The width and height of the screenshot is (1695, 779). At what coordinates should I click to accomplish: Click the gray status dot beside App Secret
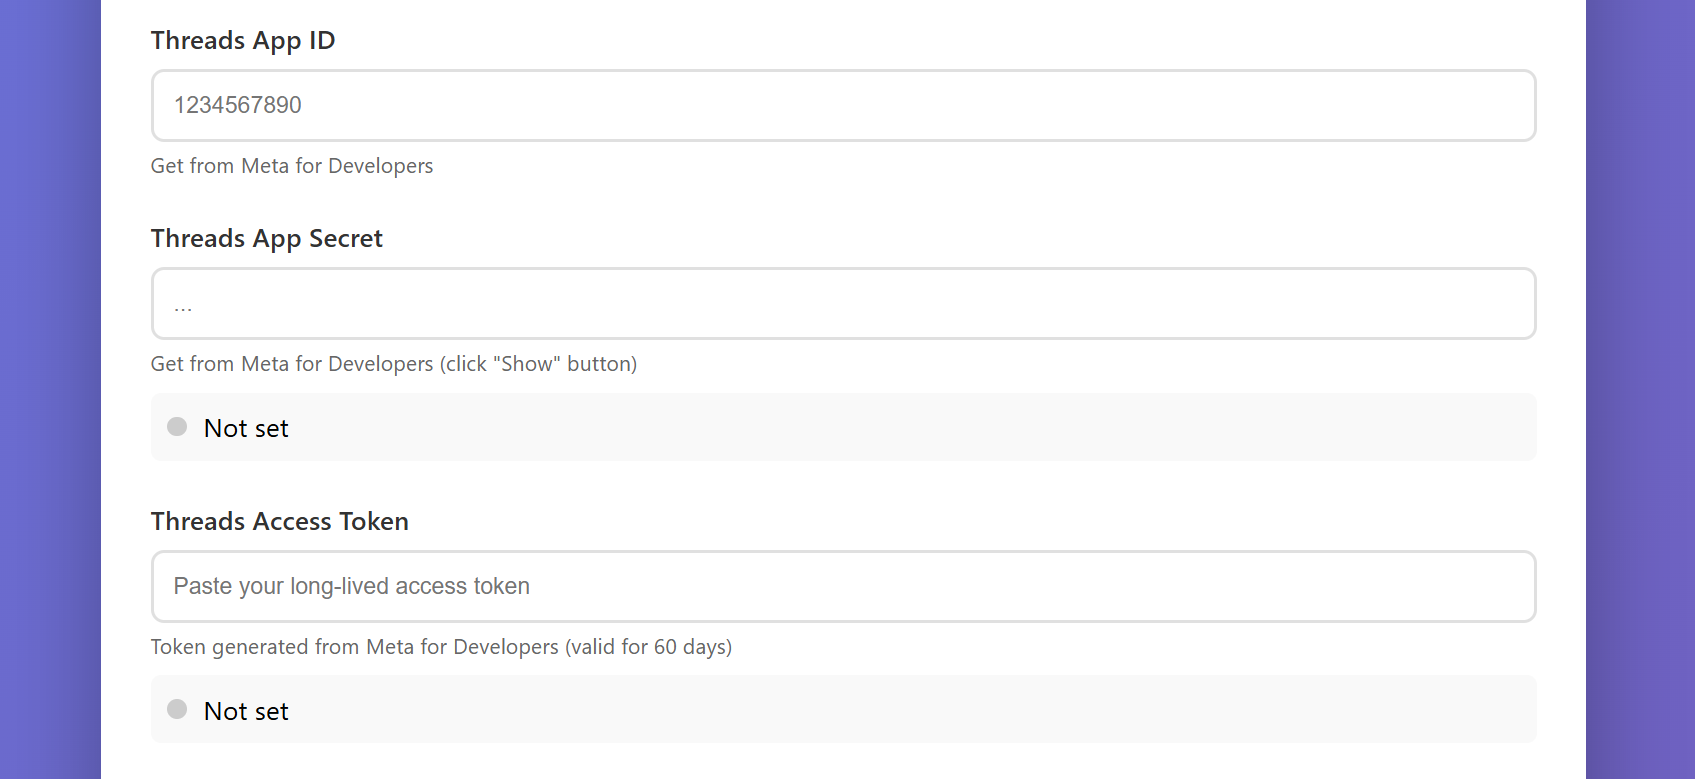tap(177, 426)
